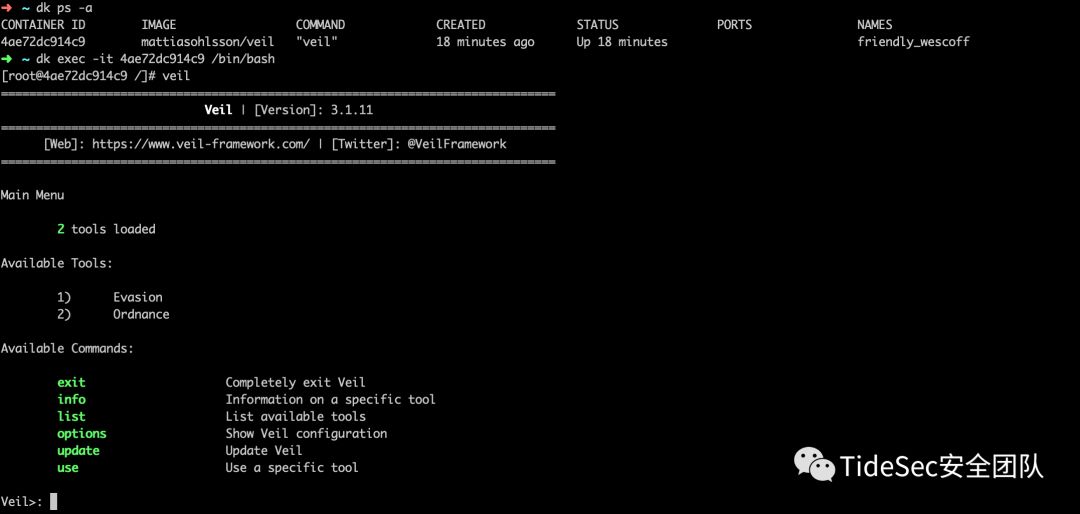Click the "Show Veil configuration" description
The width and height of the screenshot is (1080, 514).
[307, 433]
